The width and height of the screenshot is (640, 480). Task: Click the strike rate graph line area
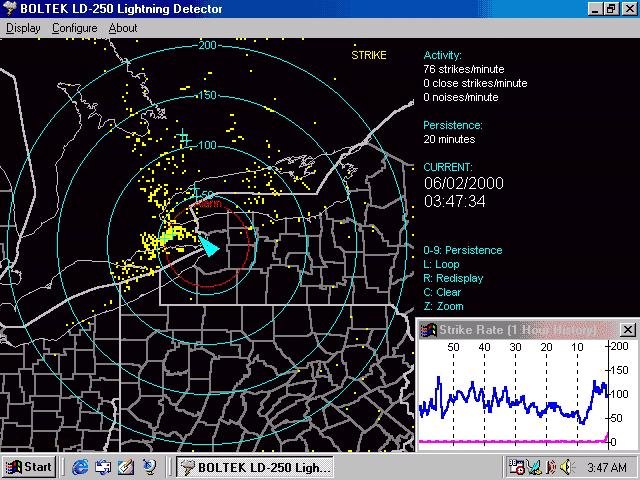point(510,400)
